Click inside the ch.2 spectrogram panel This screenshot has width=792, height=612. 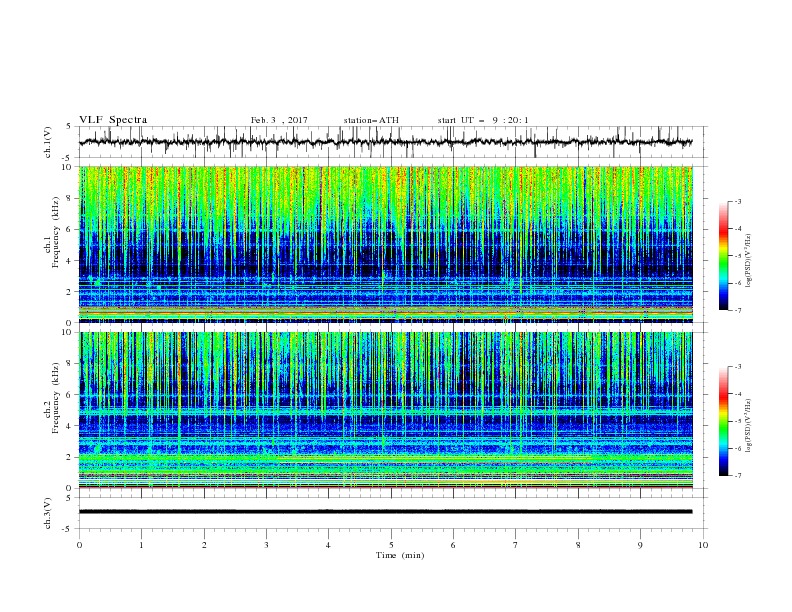386,410
